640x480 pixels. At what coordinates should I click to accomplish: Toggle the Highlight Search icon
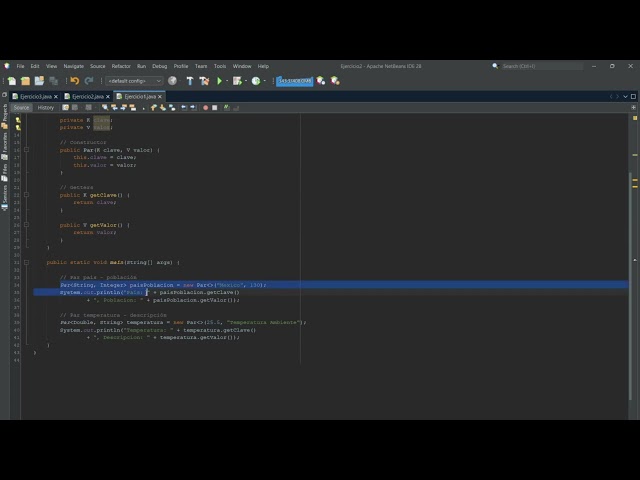tap(133, 108)
